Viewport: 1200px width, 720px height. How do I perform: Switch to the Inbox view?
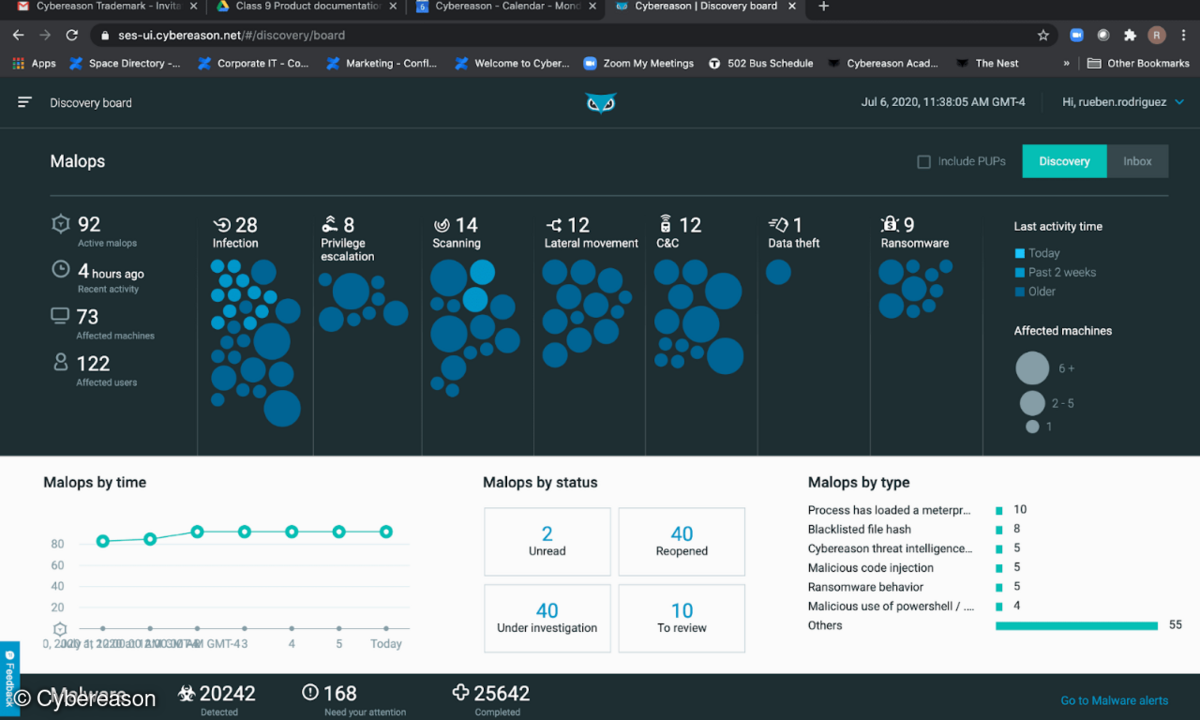1137,161
